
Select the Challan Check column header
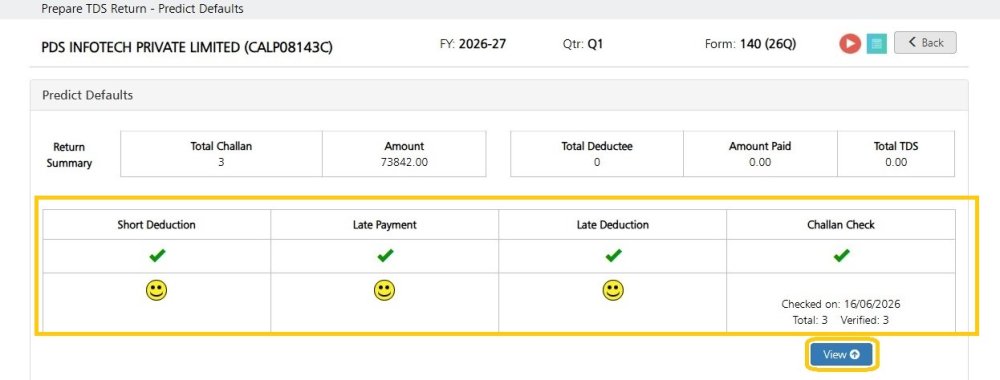(x=841, y=224)
